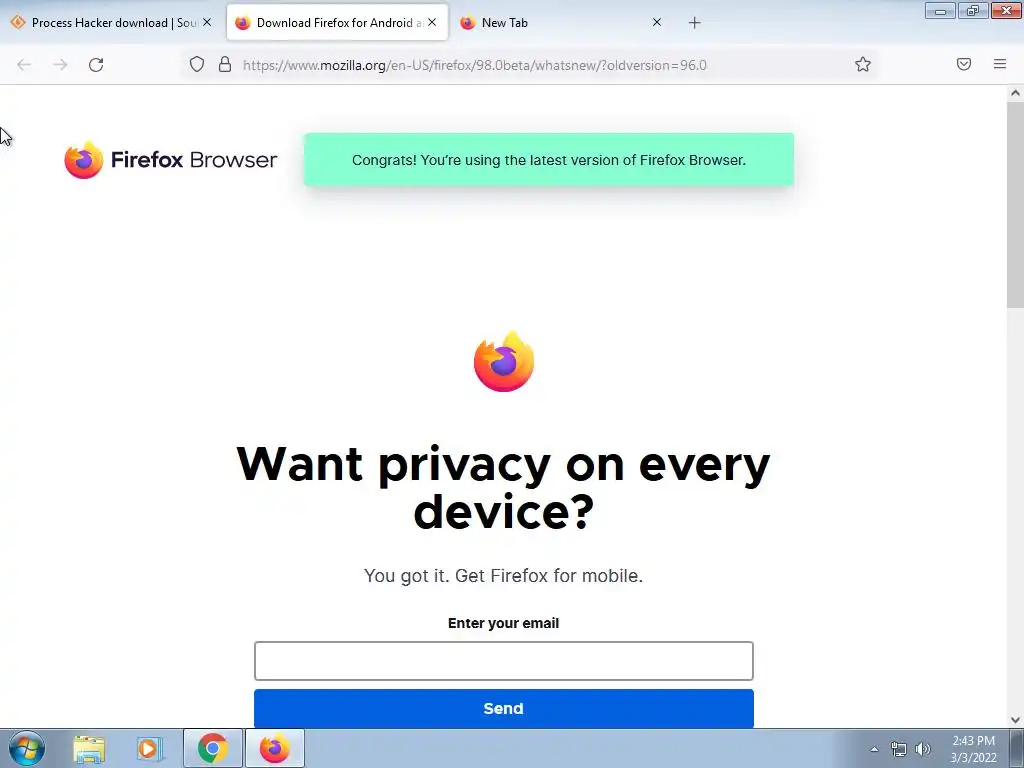The width and height of the screenshot is (1024, 768).
Task: Show hidden system tray icons
Action: 874,749
